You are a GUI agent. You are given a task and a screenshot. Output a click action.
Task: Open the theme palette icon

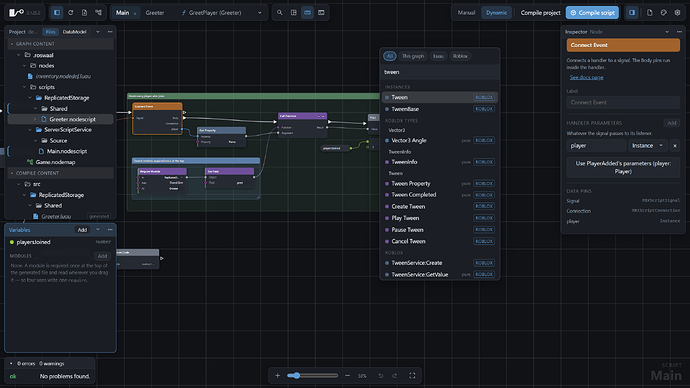(664, 13)
